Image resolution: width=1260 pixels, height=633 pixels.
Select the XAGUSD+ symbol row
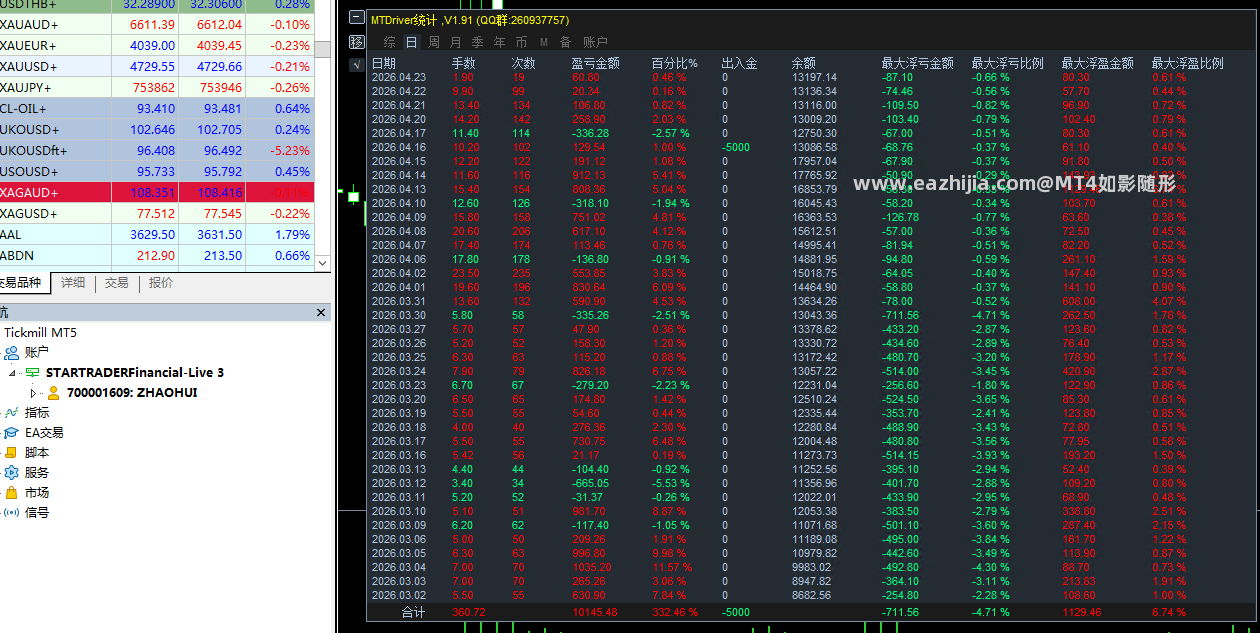(157, 213)
